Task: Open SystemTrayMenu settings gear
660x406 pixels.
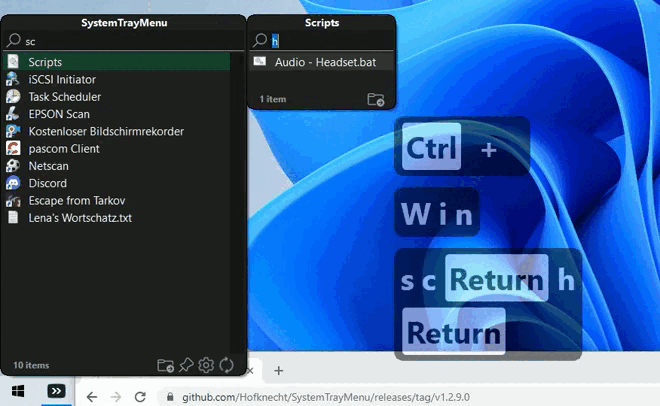Action: (x=206, y=365)
